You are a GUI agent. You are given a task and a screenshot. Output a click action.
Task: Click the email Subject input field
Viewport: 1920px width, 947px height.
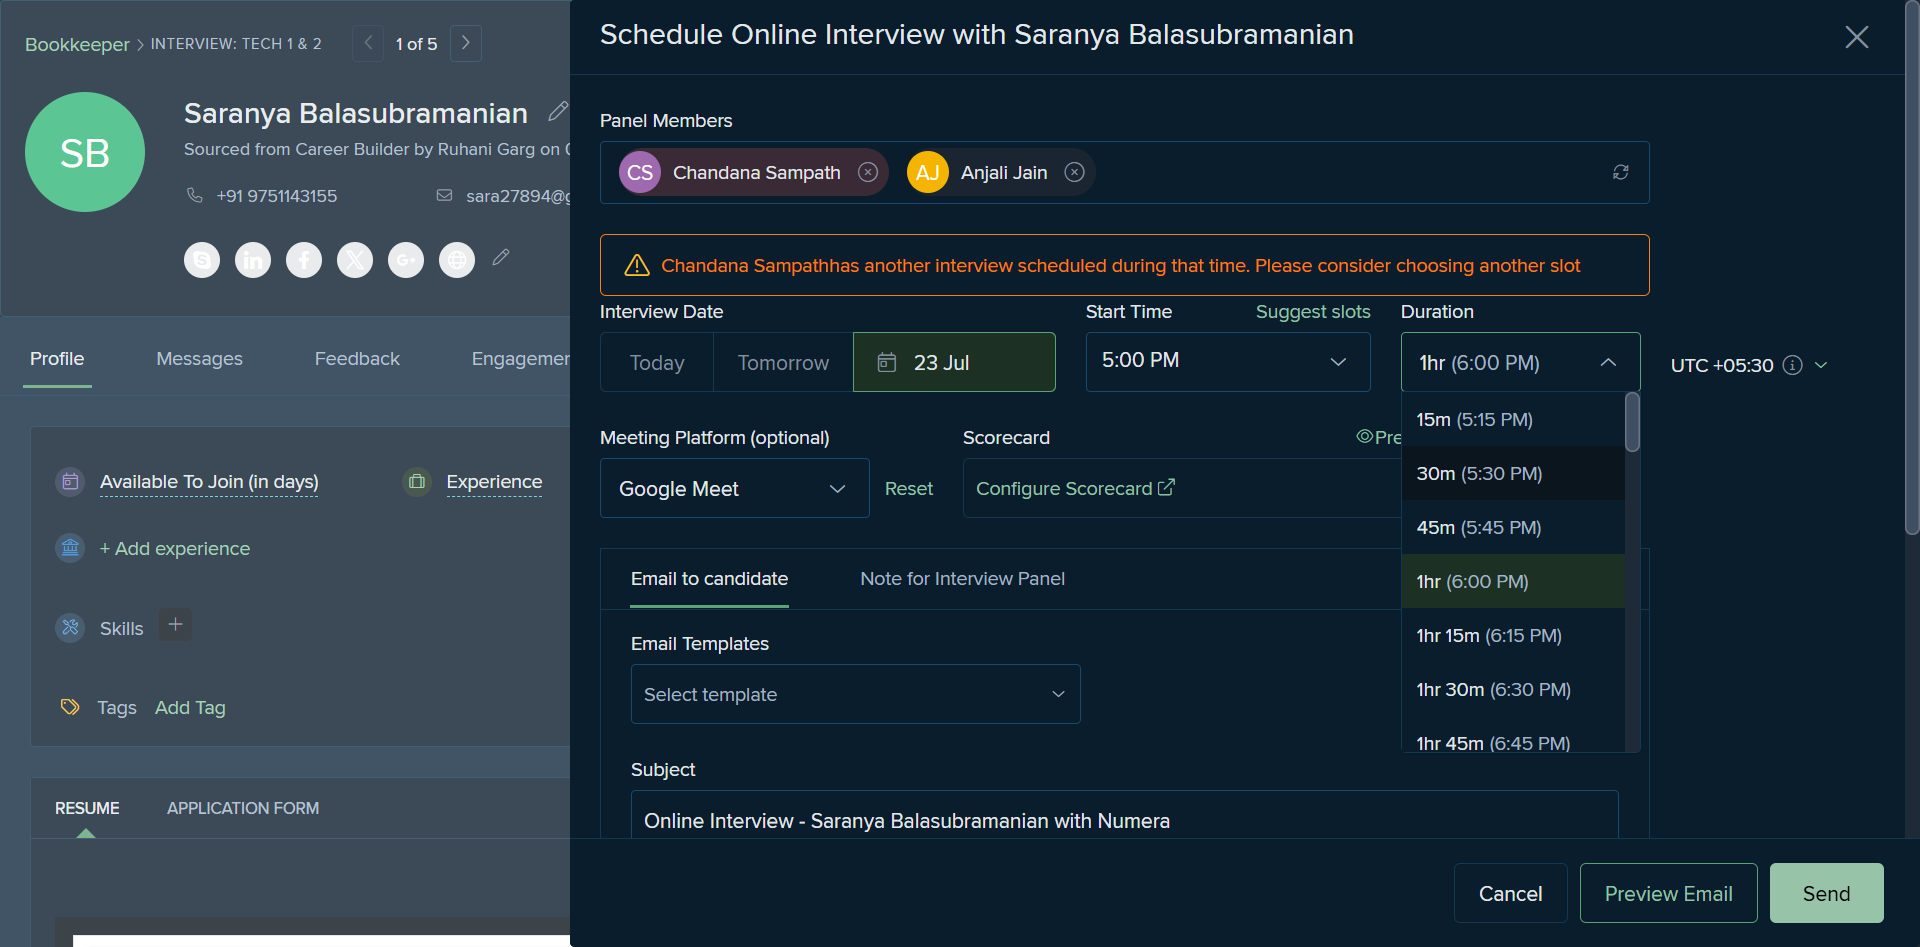click(x=1124, y=816)
